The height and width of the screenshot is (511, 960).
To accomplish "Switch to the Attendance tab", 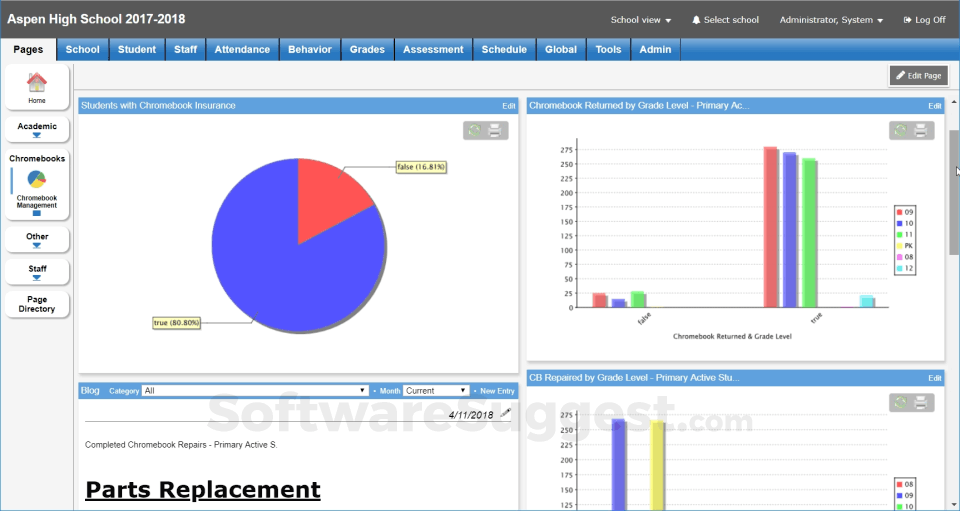I will click(242, 49).
